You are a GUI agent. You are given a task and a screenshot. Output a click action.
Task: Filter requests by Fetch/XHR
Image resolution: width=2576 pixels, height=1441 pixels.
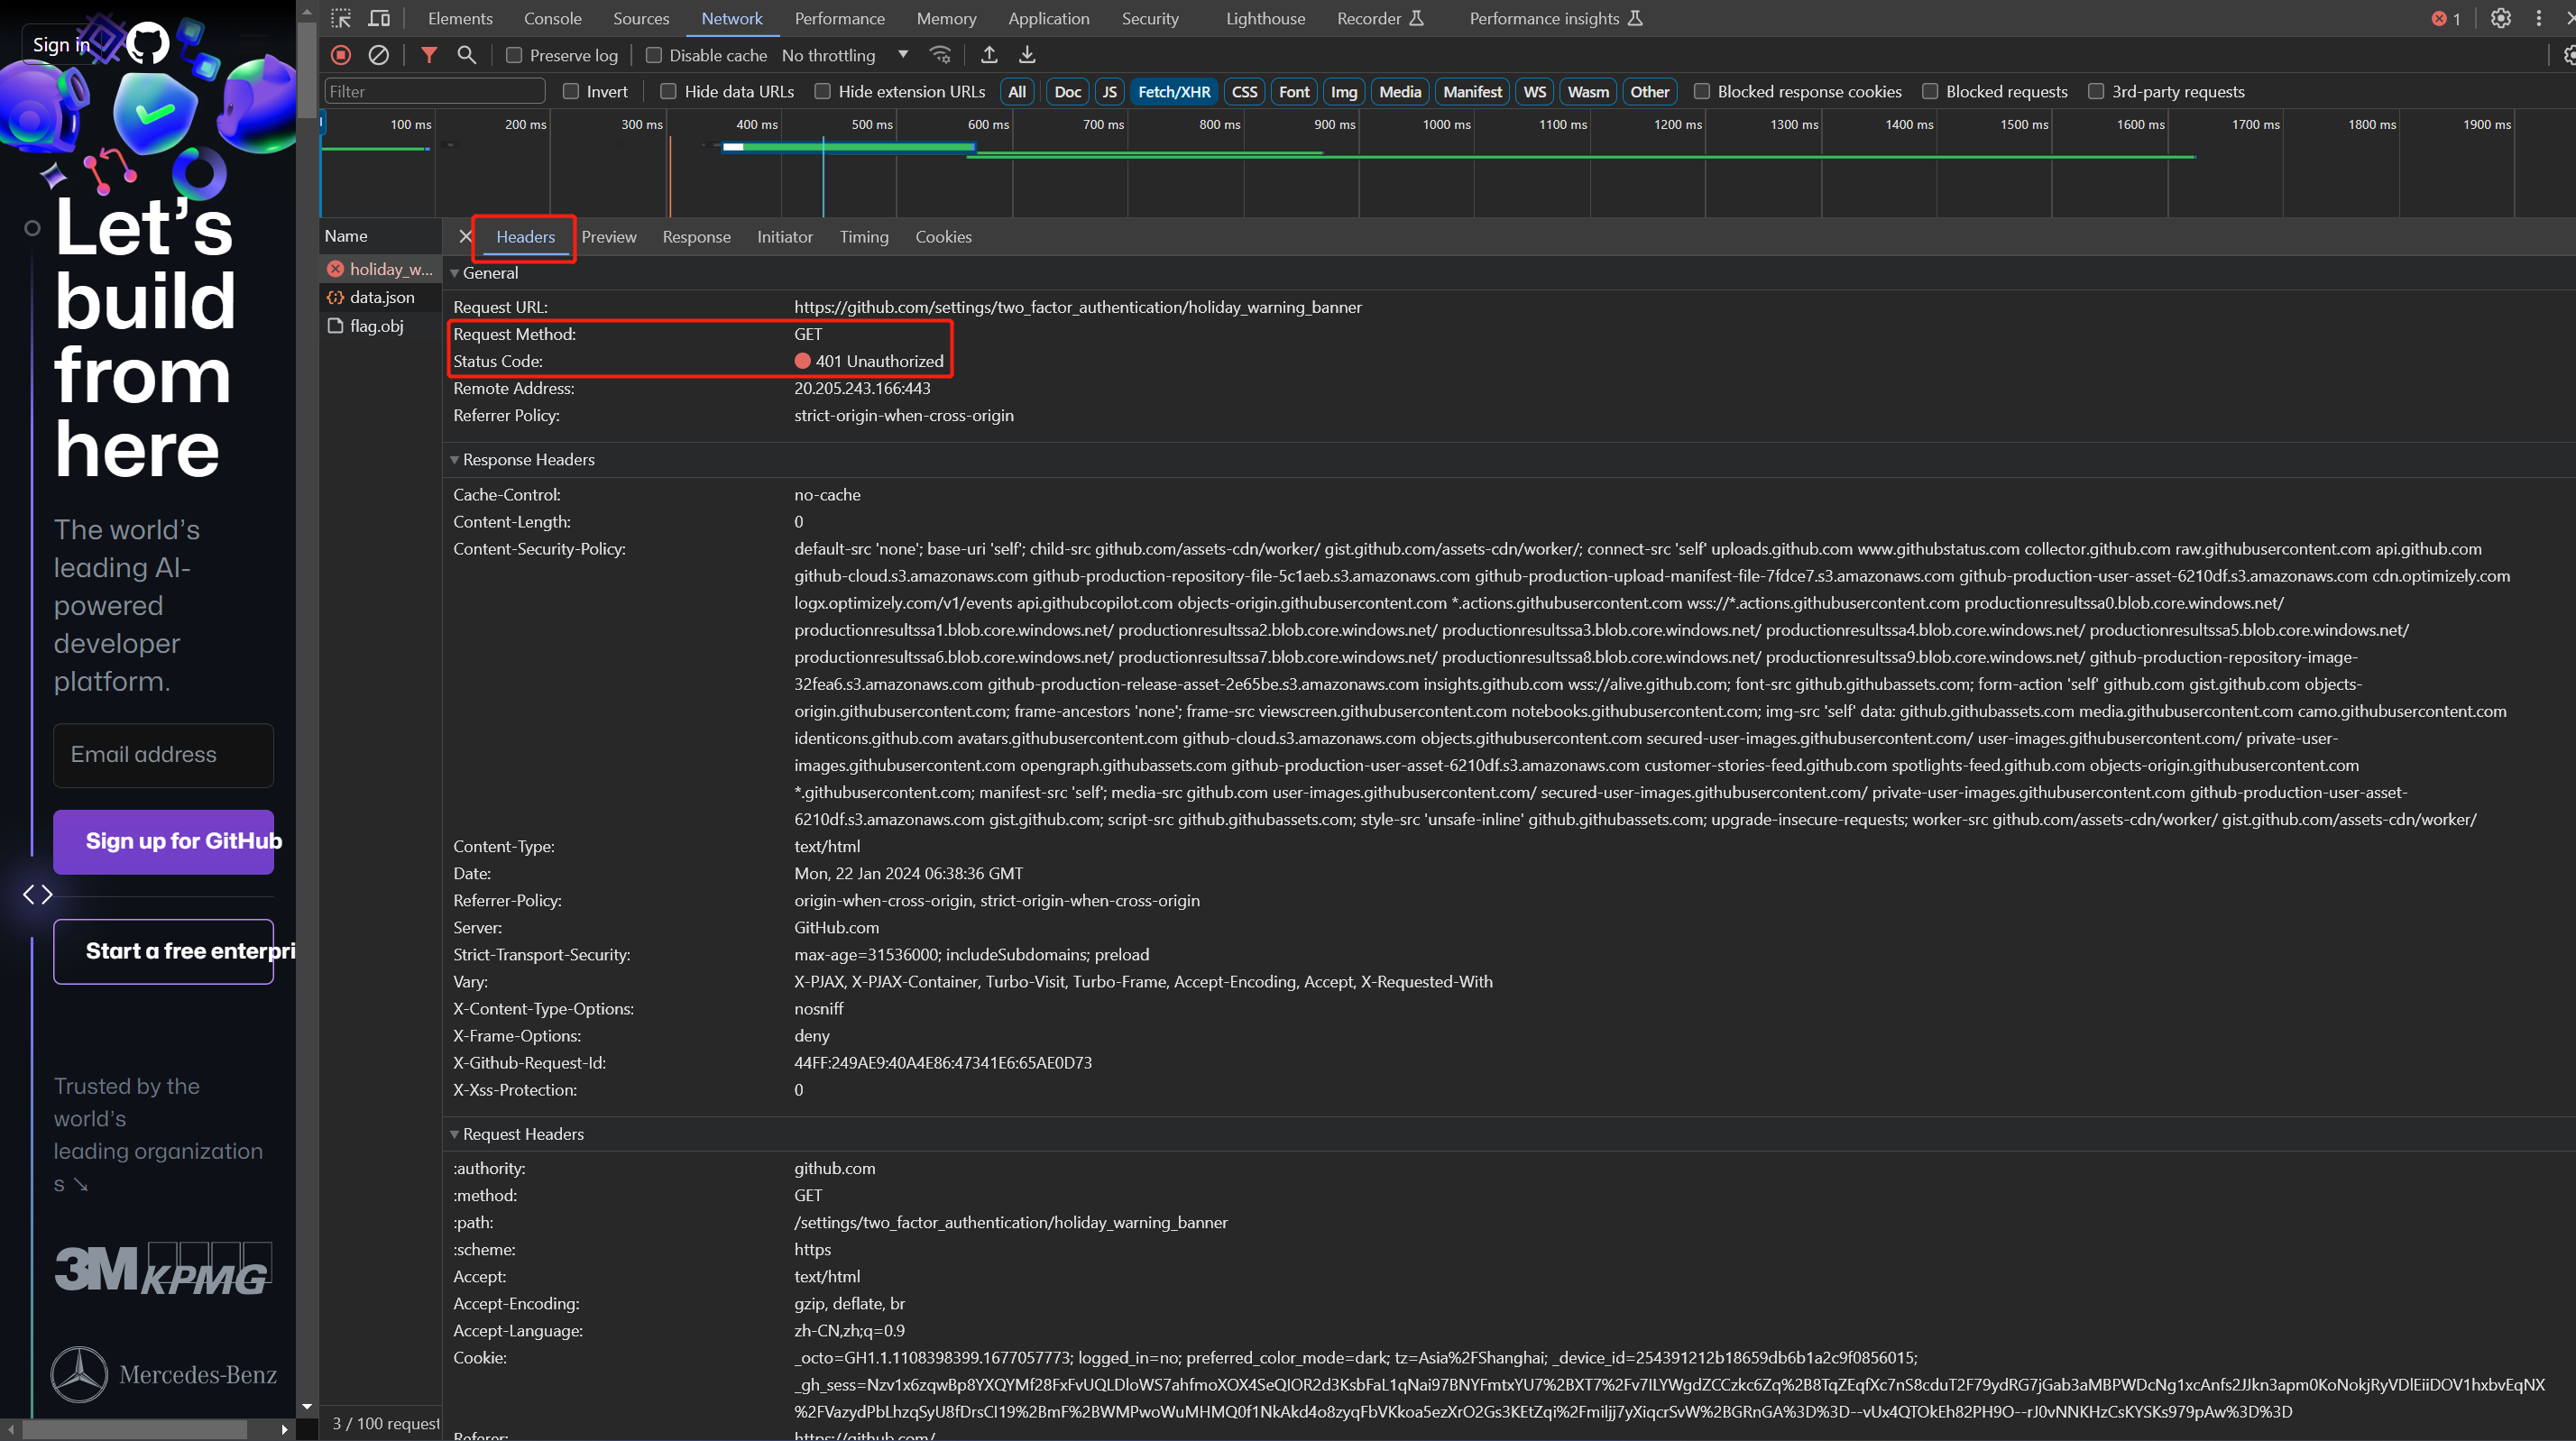[1174, 91]
